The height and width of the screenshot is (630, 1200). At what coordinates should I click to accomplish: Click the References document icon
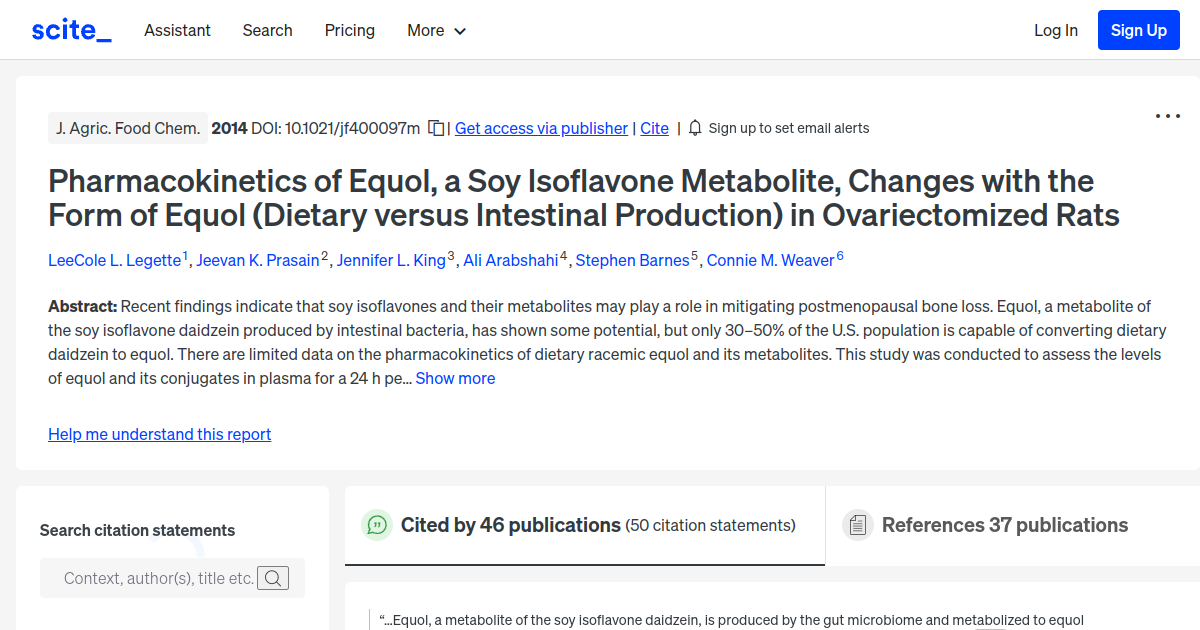[857, 524]
